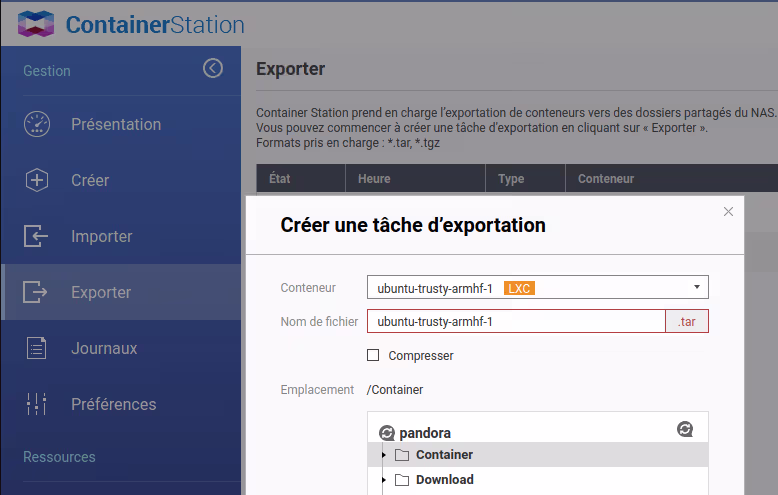Screen dimensions: 778x495
Task: Click the Présentation gauge icon
Action: 37,125
